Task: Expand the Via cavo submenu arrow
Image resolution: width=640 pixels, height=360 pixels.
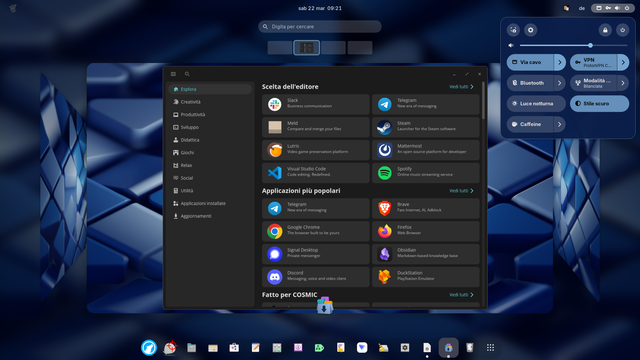Action: 560,62
